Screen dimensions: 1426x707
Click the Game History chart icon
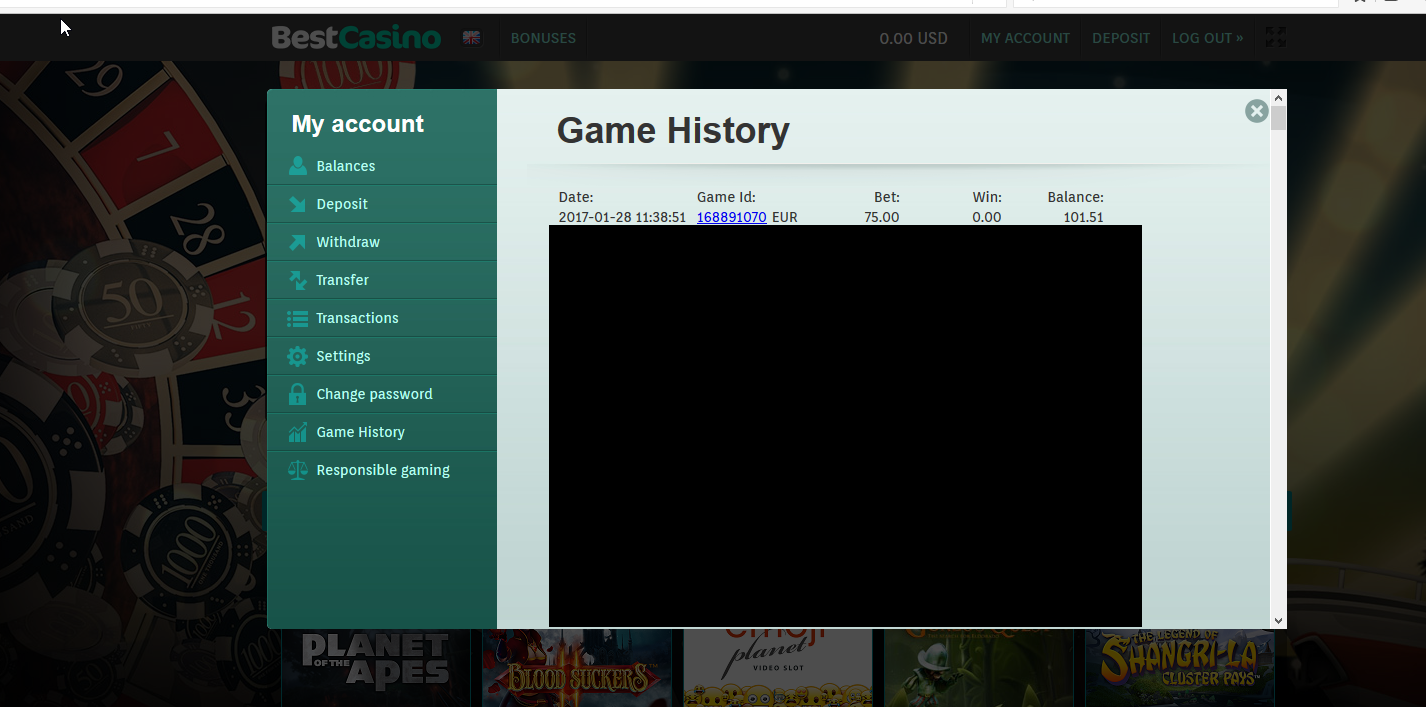(297, 432)
